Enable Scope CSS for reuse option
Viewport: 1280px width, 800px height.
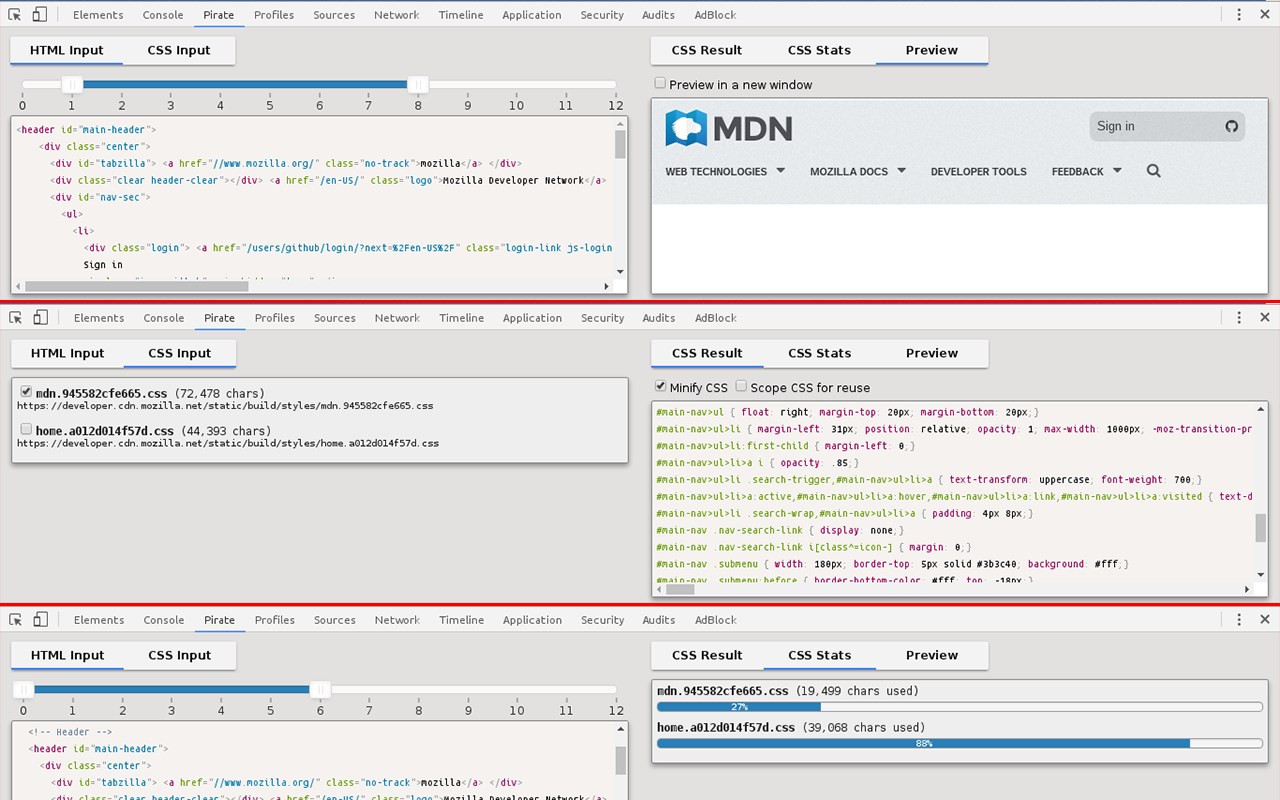tap(741, 386)
